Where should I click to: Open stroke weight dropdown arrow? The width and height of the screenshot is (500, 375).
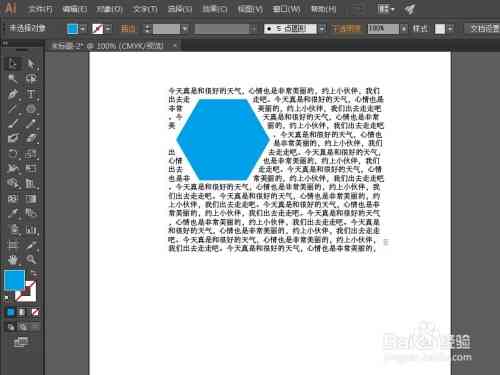point(184,29)
